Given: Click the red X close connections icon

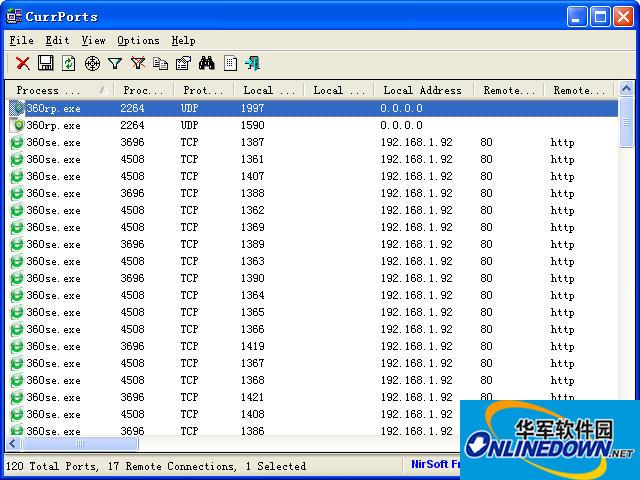Looking at the screenshot, I should point(22,63).
